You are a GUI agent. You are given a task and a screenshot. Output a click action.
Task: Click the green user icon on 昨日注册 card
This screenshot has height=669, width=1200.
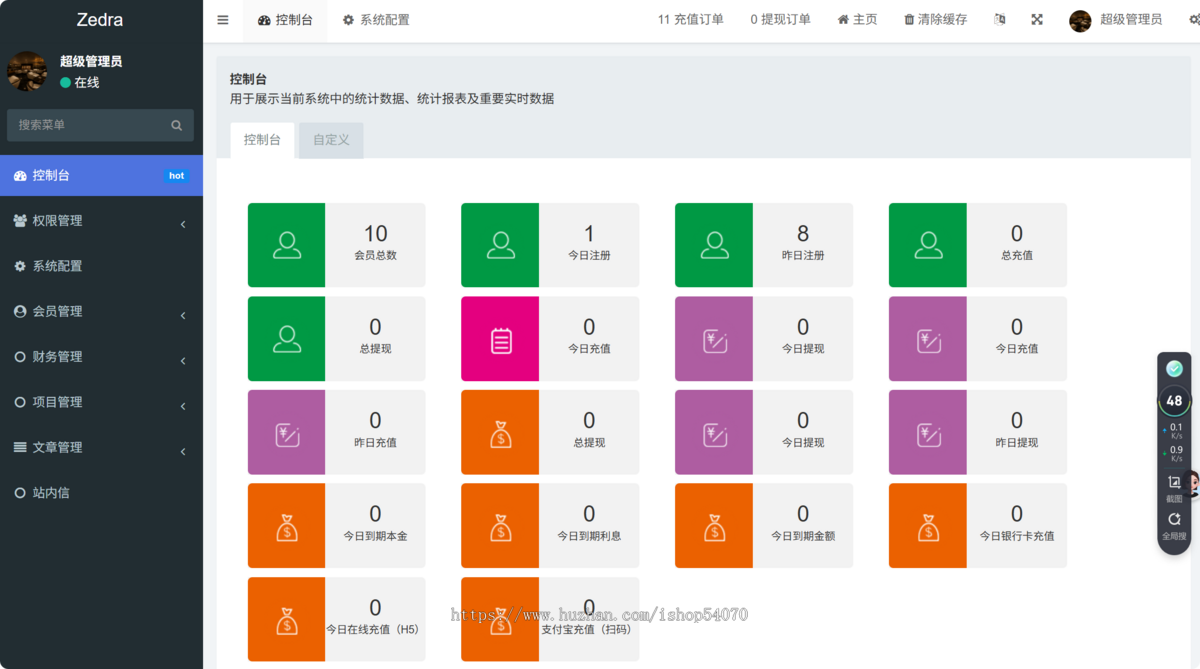[x=714, y=245]
